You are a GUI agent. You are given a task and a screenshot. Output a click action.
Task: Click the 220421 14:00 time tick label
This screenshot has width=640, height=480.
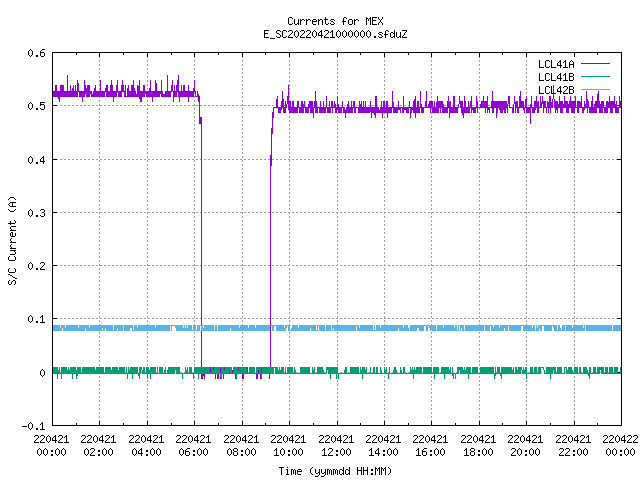[383, 446]
